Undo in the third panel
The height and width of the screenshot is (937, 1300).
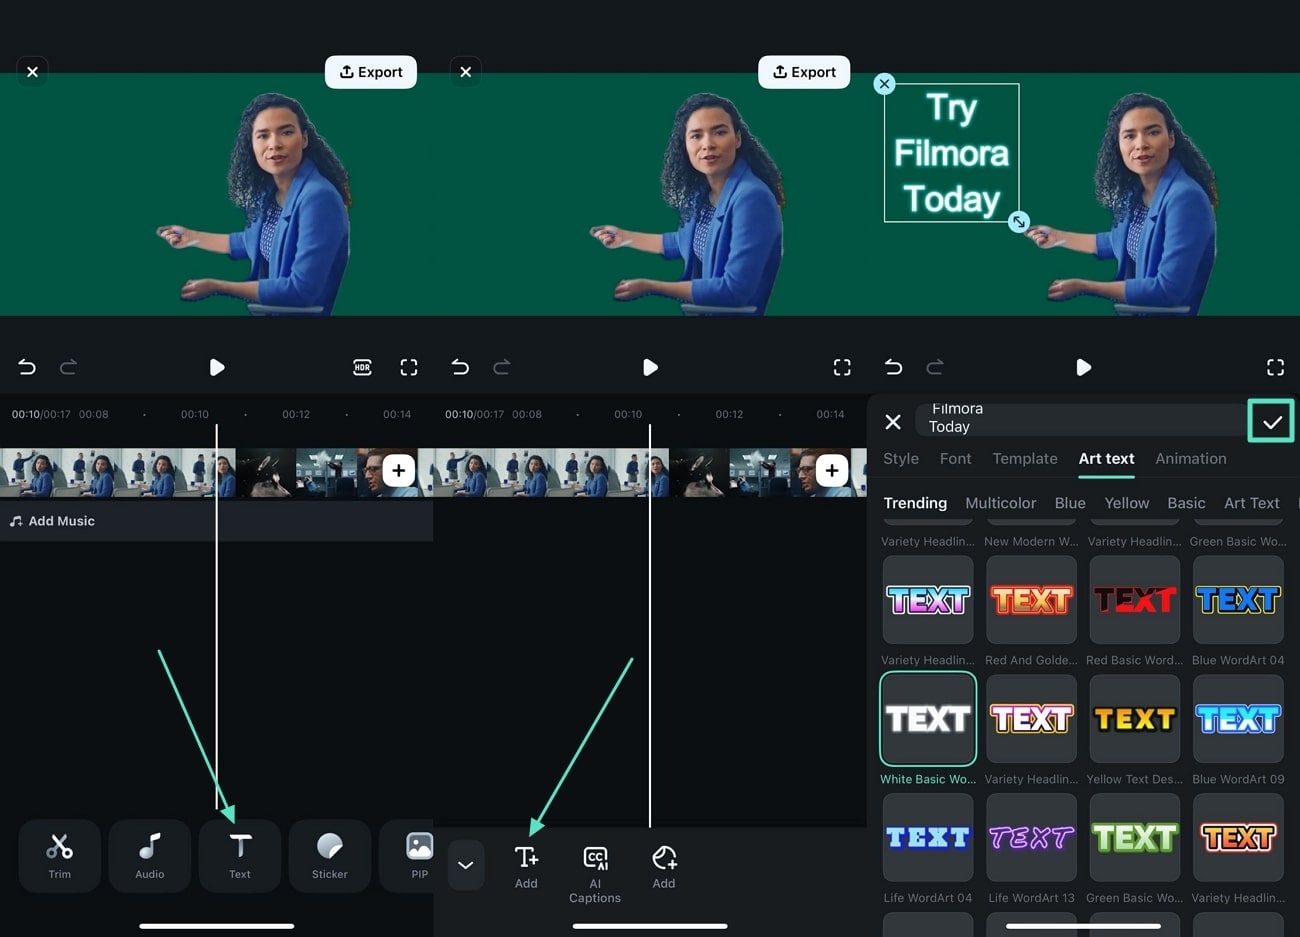[893, 367]
